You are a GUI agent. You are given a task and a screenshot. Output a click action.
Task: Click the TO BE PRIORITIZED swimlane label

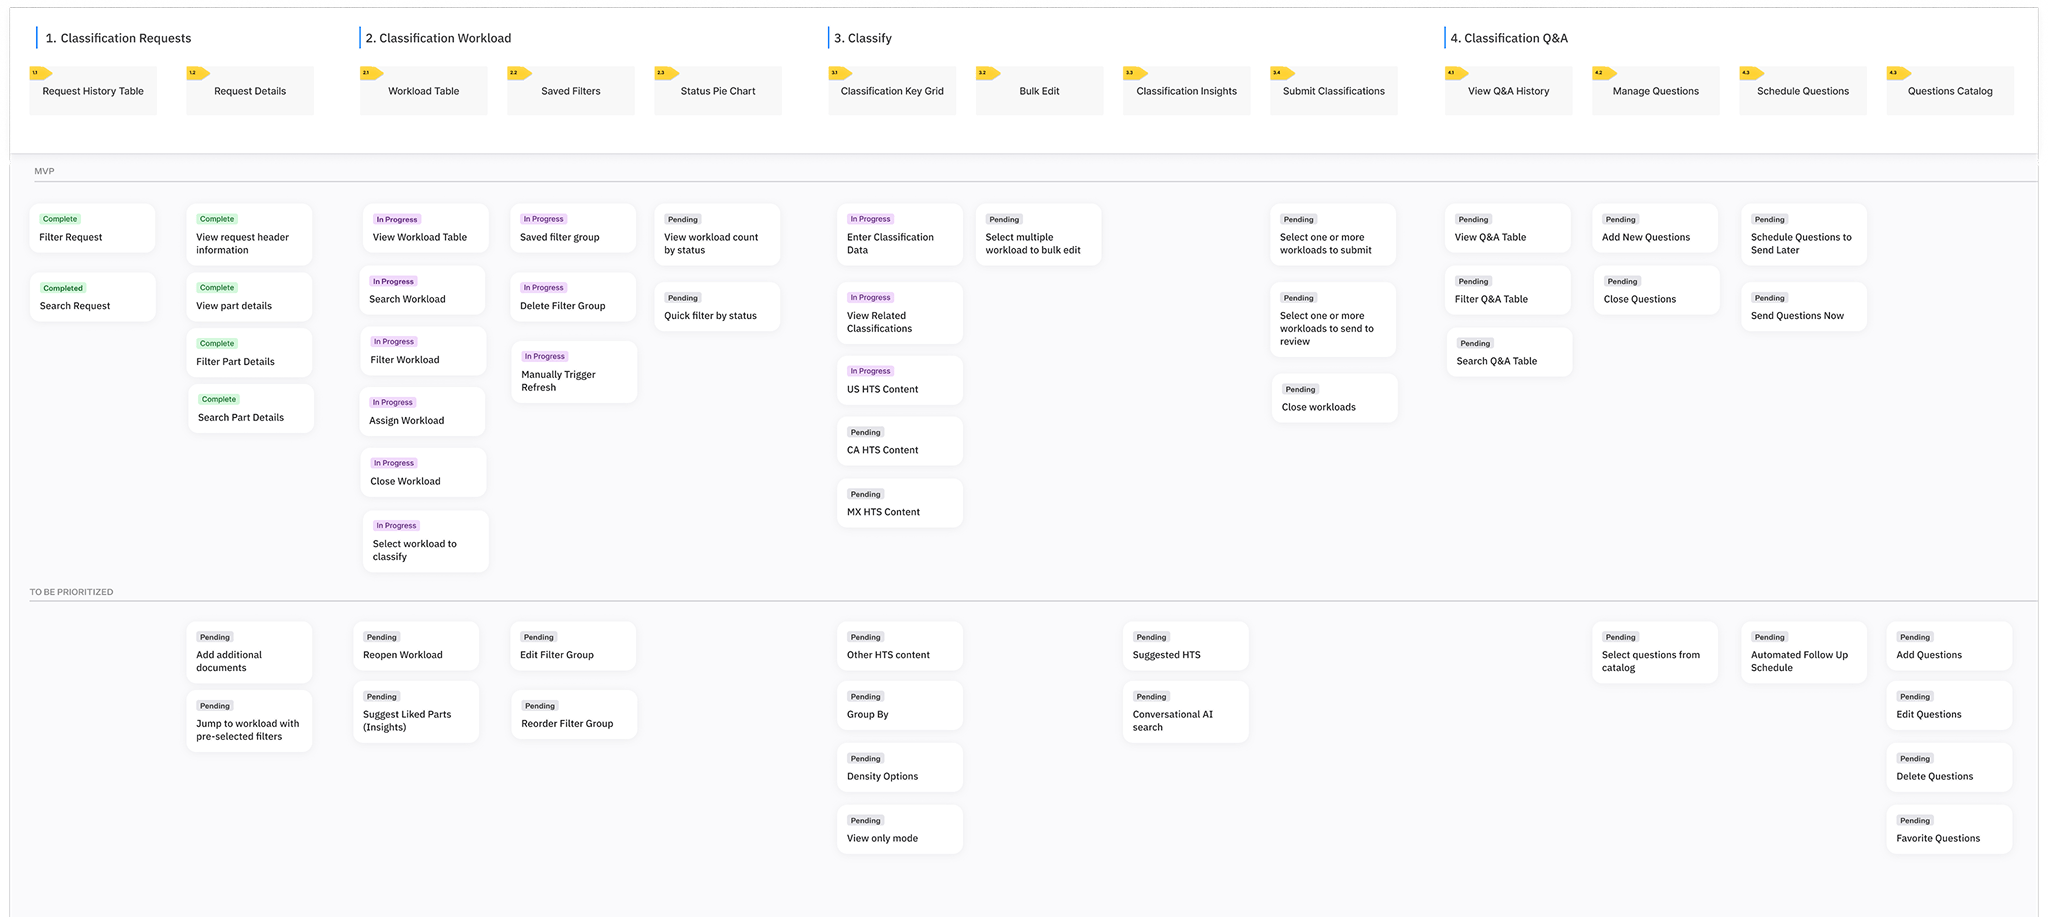click(71, 592)
